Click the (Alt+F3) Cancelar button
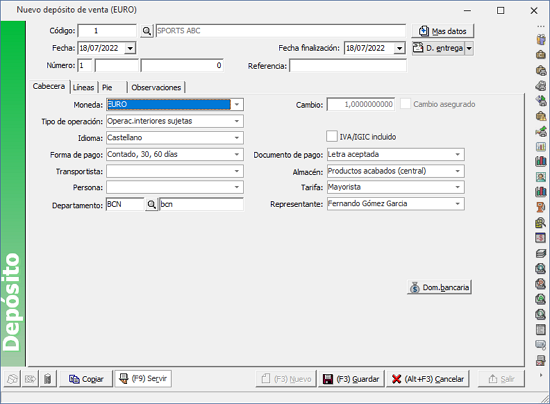The width and height of the screenshot is (550, 404). pos(428,379)
